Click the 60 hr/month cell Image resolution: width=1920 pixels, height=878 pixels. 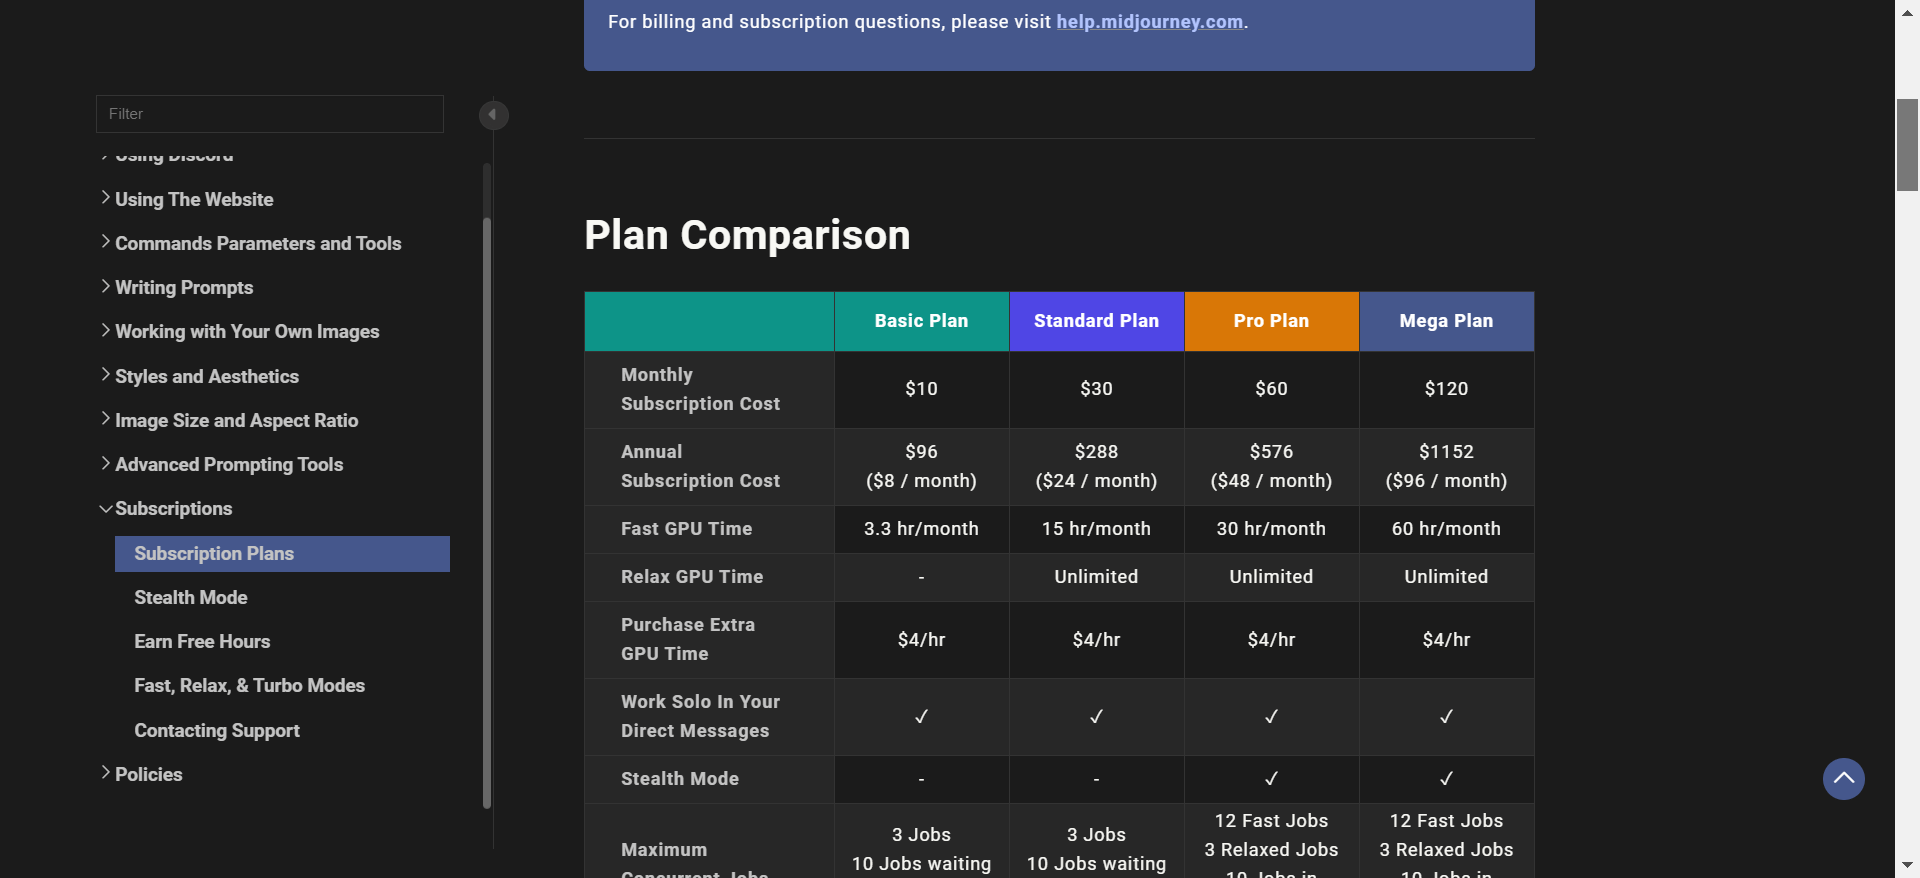(1446, 529)
